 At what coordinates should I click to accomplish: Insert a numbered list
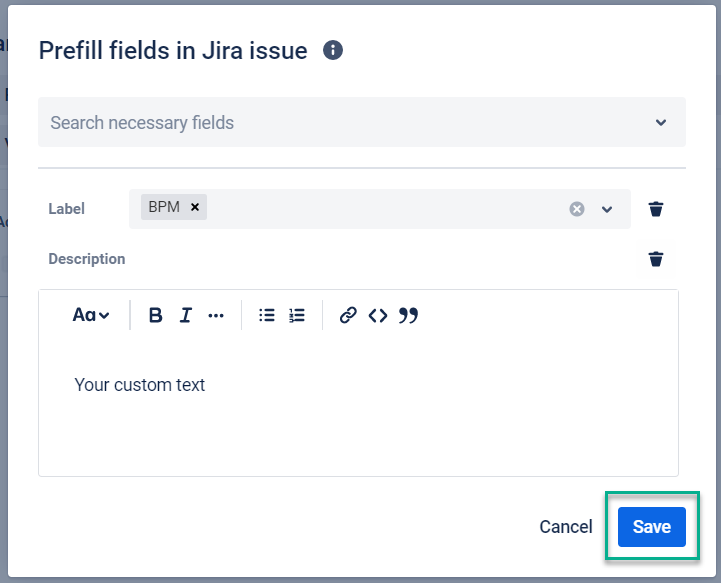click(297, 316)
